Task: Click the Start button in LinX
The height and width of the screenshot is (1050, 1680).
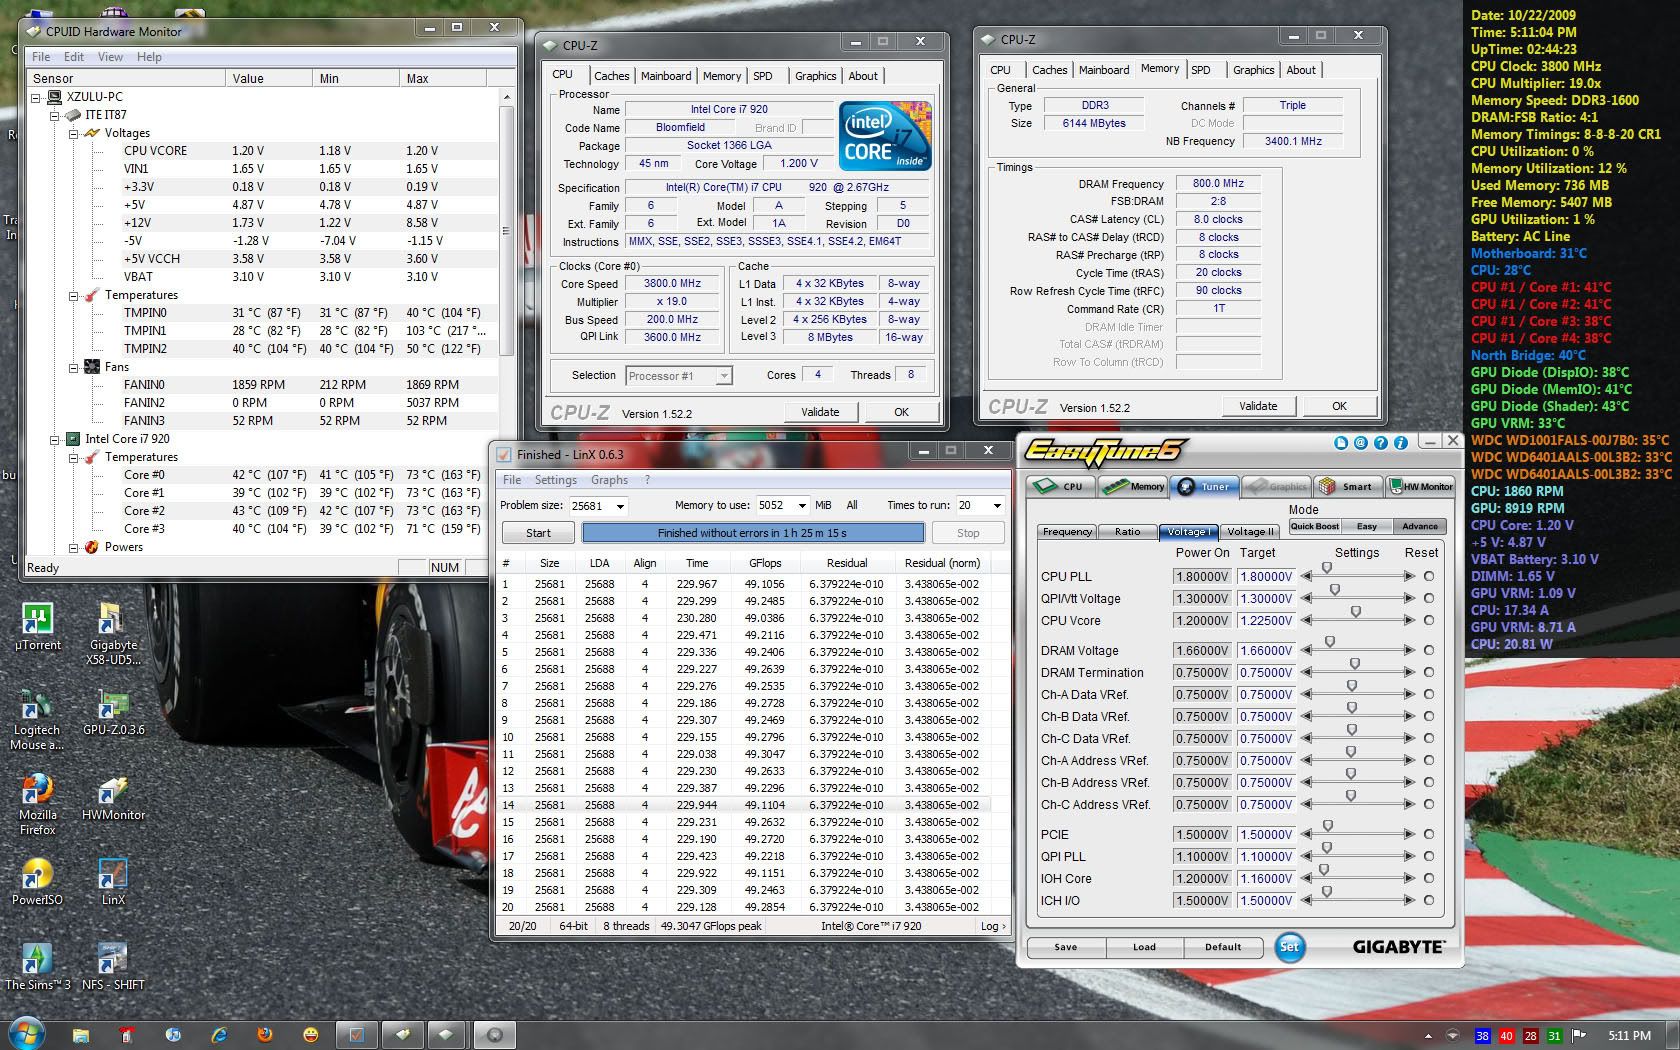Action: click(x=538, y=533)
